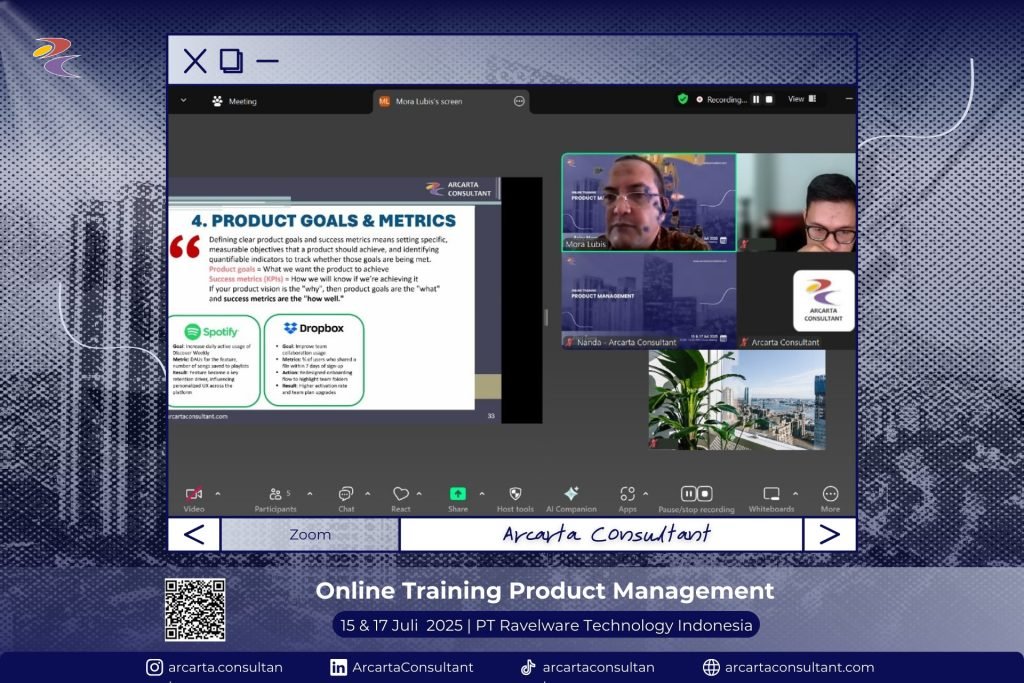Click the More options ellipsis button
Screen dimensions: 1024x683
(830, 494)
